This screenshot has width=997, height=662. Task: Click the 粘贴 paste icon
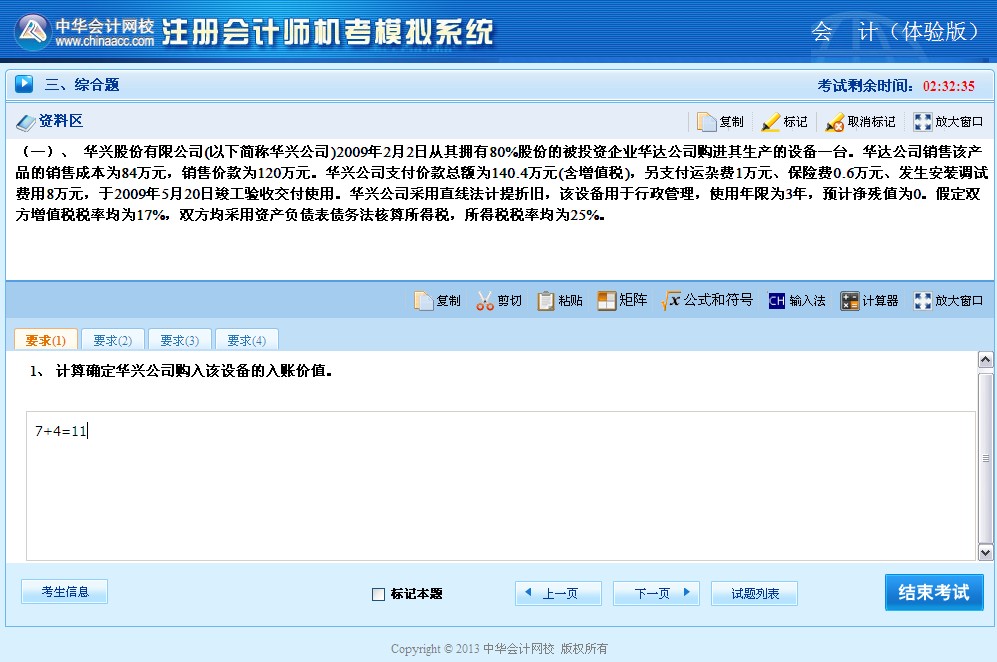click(558, 300)
